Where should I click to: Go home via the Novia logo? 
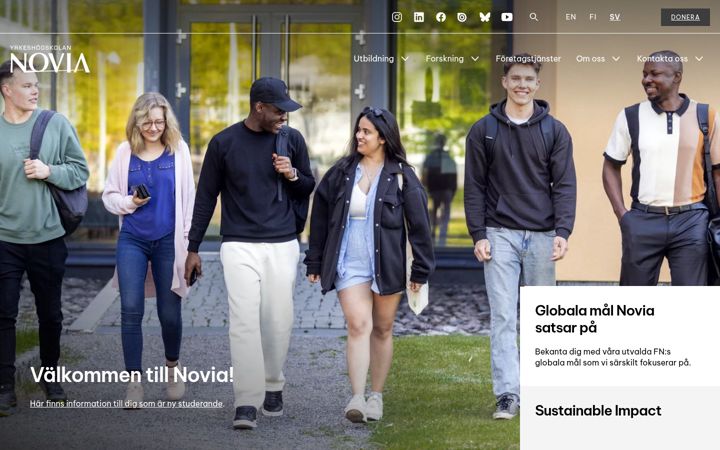(50, 59)
